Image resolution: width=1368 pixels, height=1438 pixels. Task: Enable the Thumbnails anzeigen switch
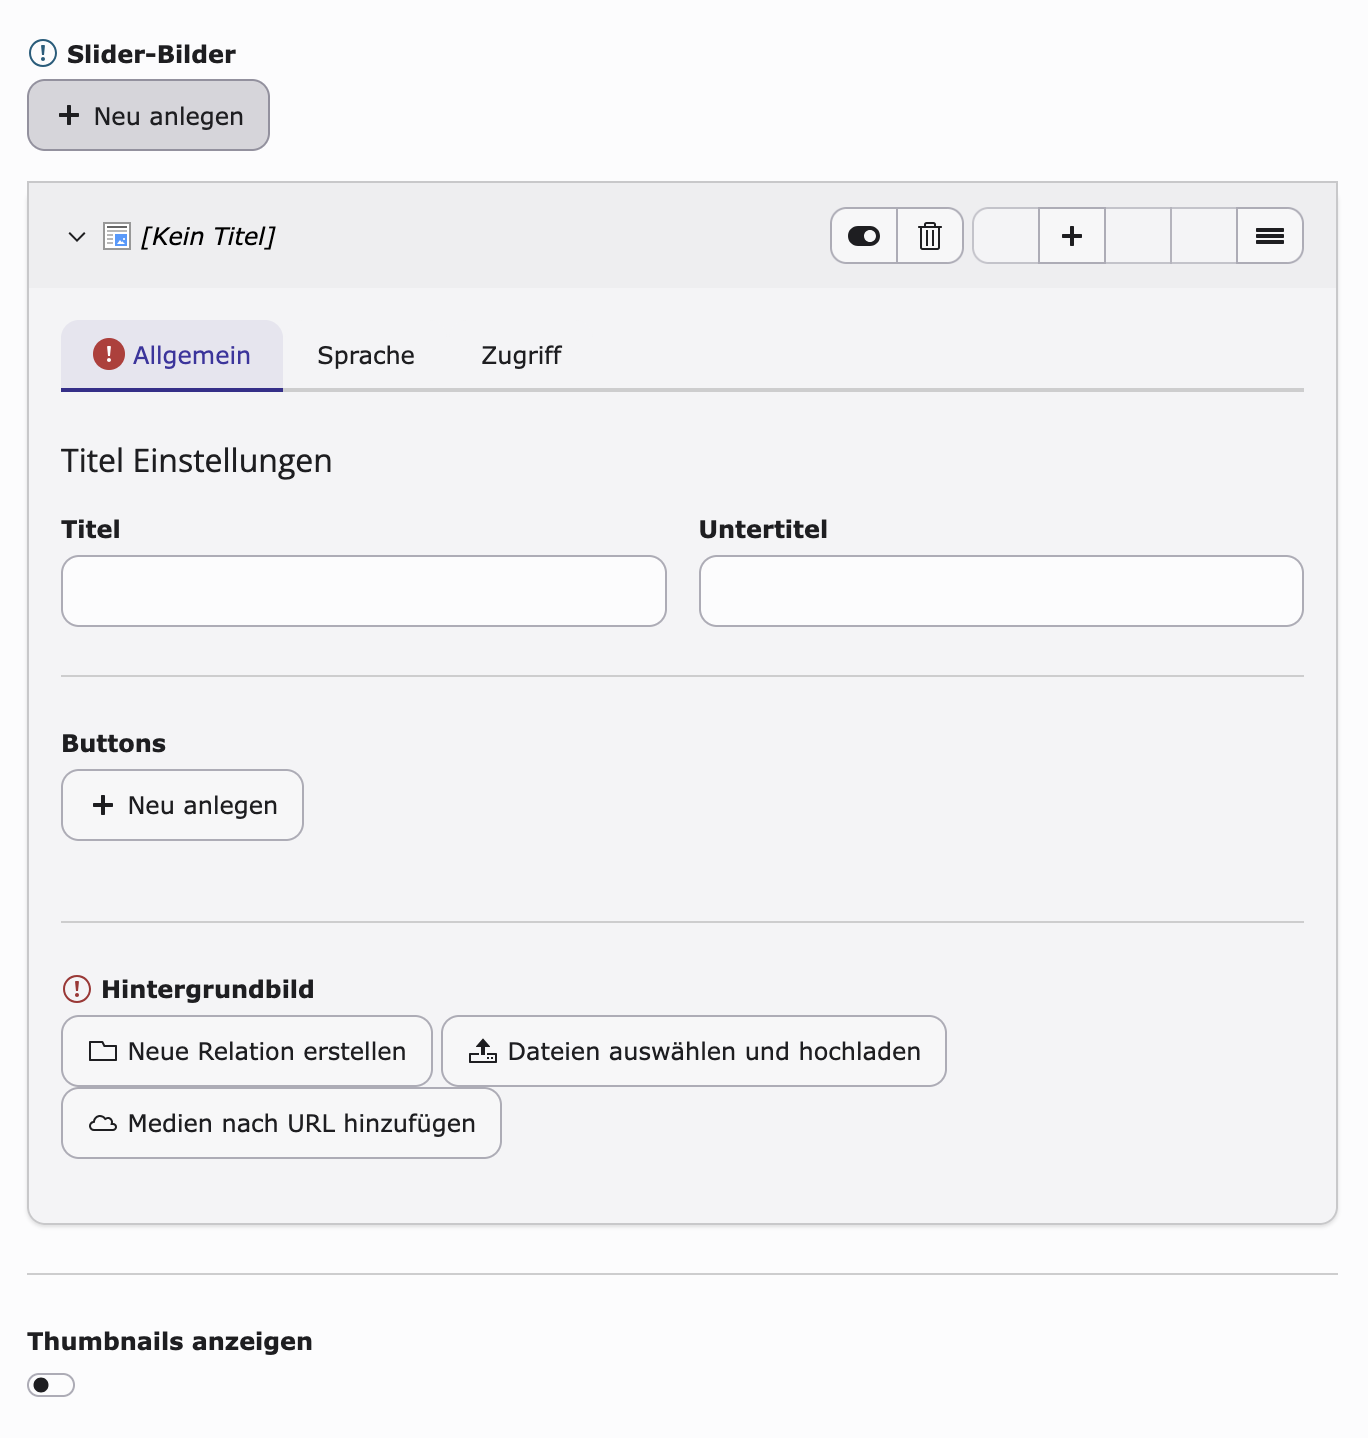51,1385
